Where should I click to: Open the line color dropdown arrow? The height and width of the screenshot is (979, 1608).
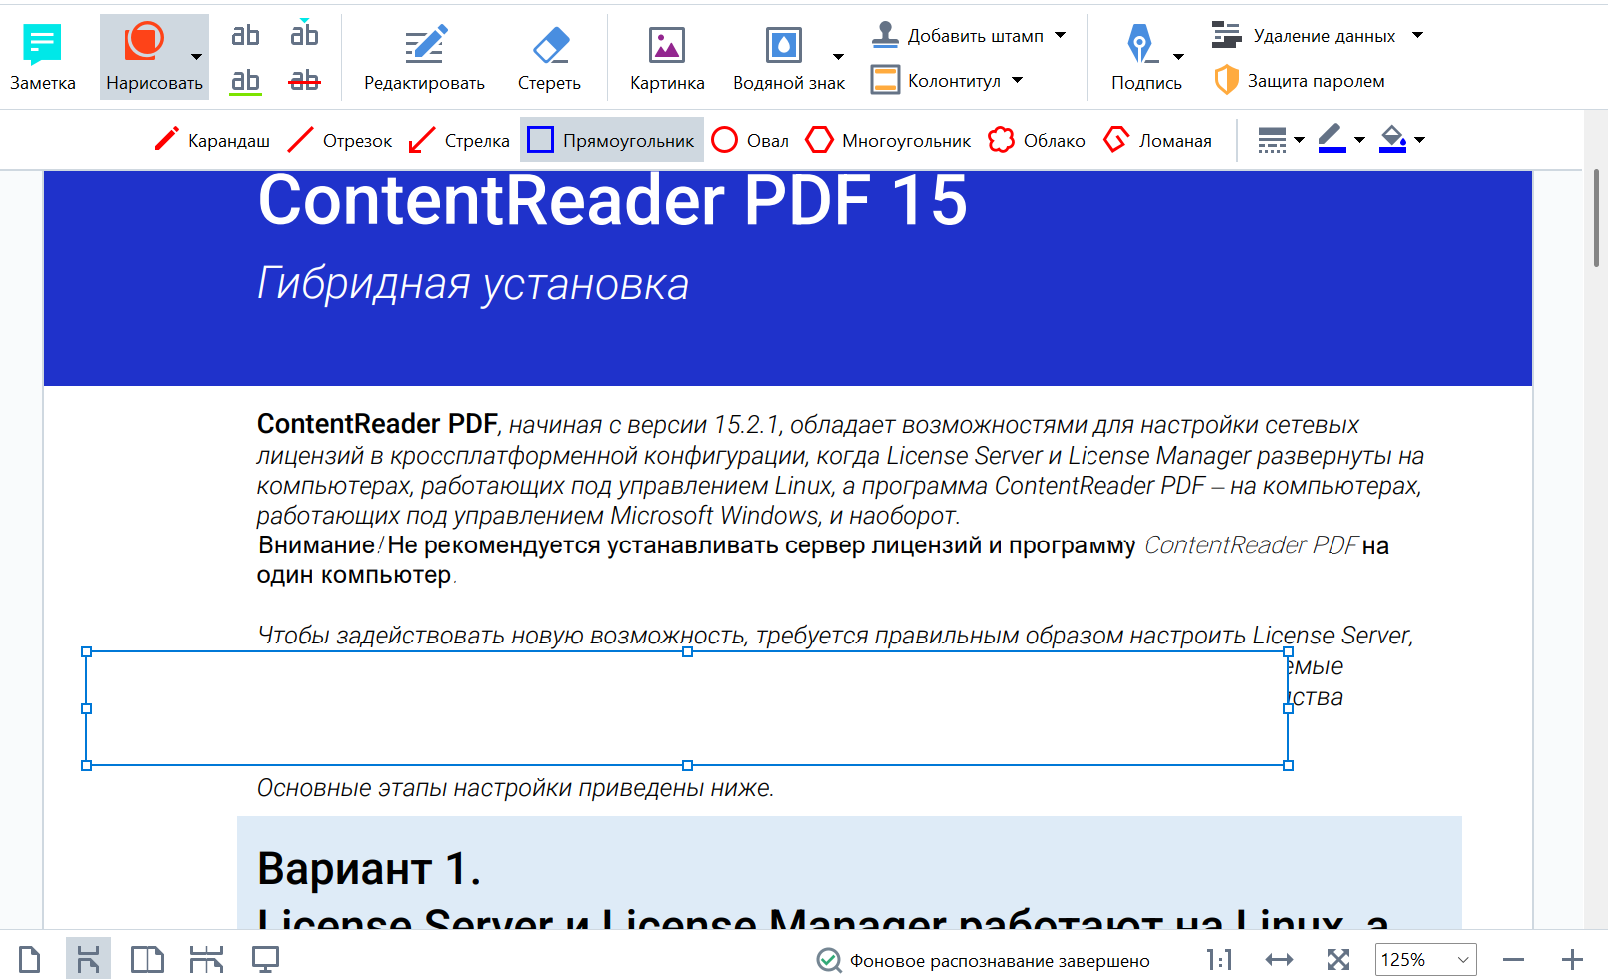coord(1359,140)
